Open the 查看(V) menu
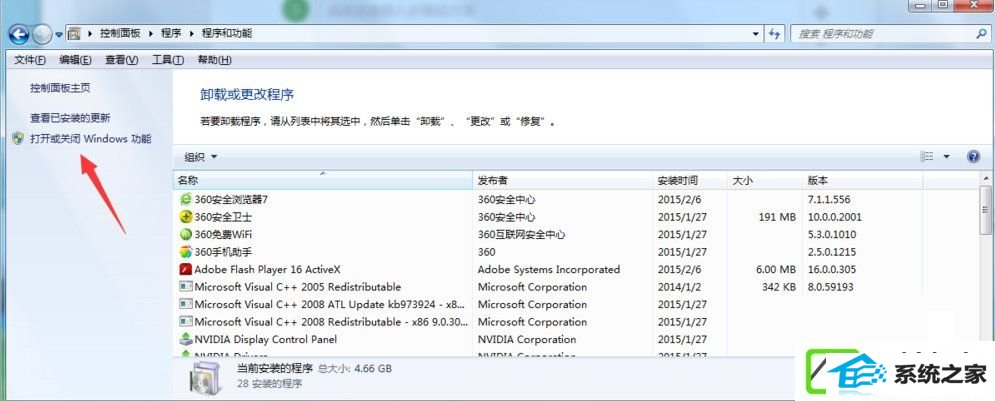The image size is (995, 401). (121, 60)
